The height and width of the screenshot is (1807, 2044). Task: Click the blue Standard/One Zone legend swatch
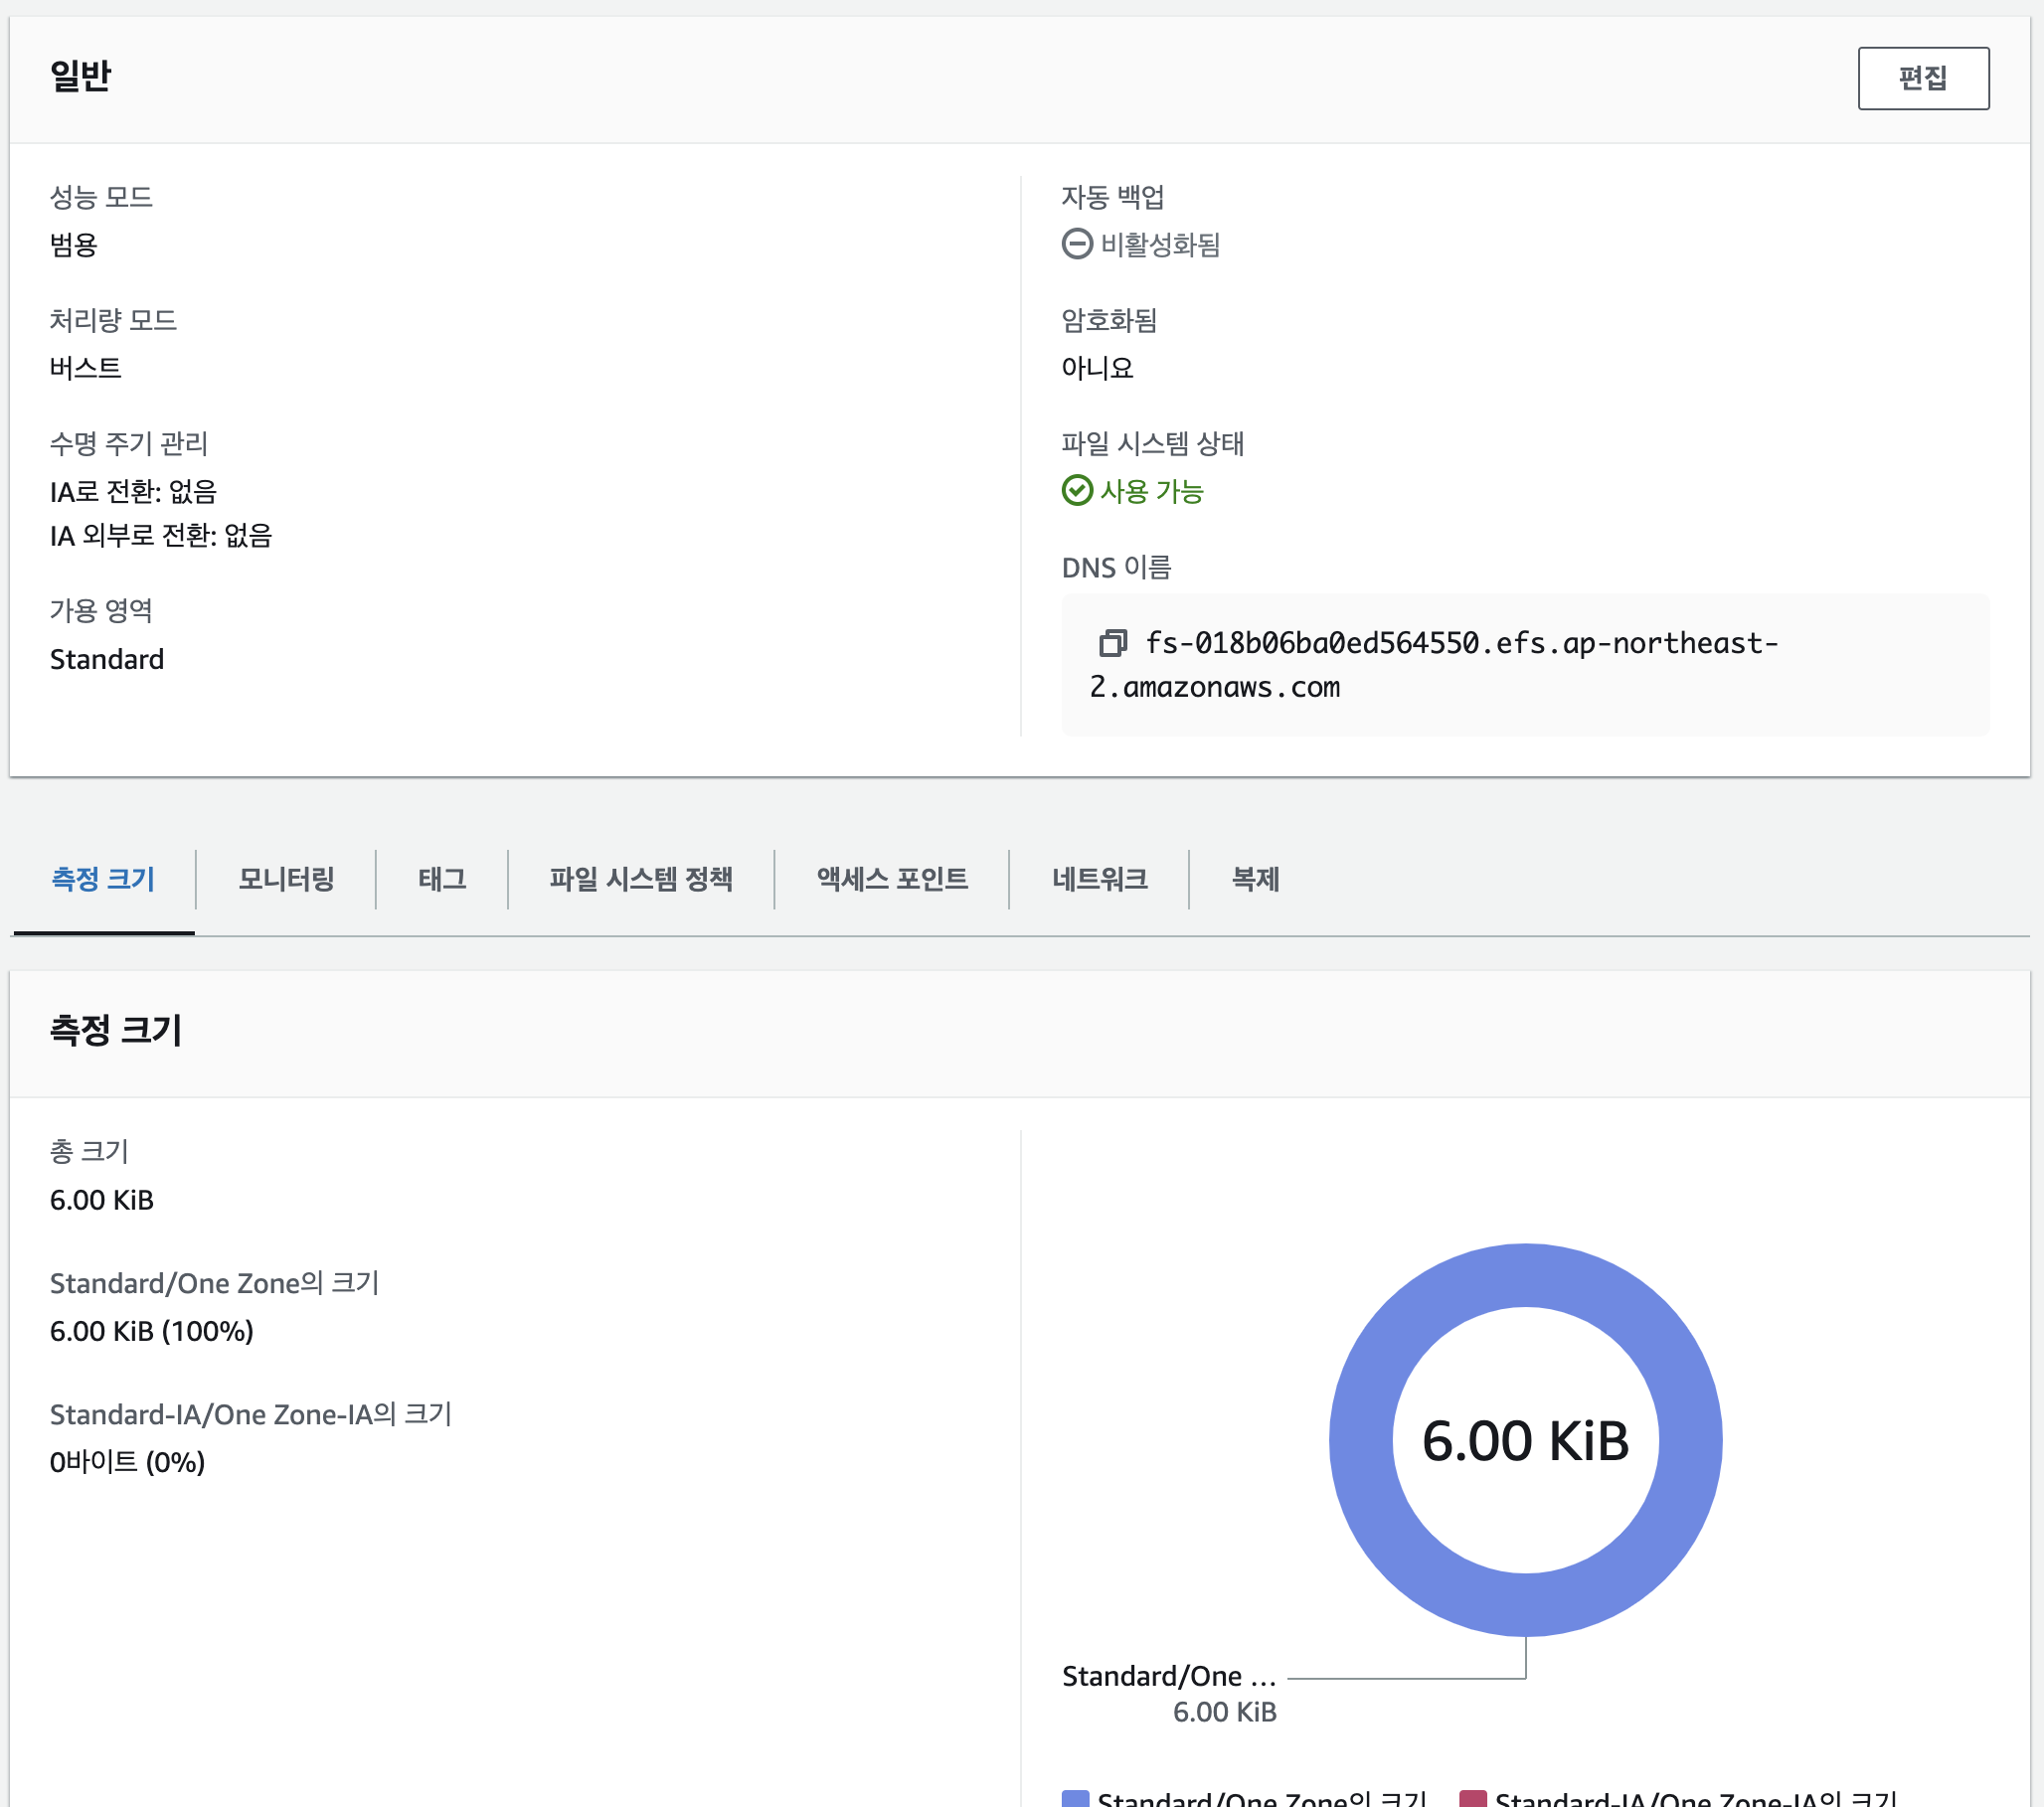[1075, 1798]
